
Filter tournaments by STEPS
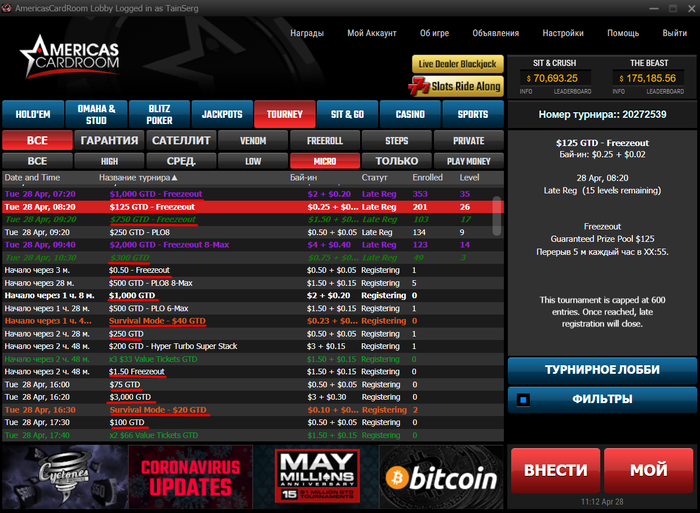point(397,141)
